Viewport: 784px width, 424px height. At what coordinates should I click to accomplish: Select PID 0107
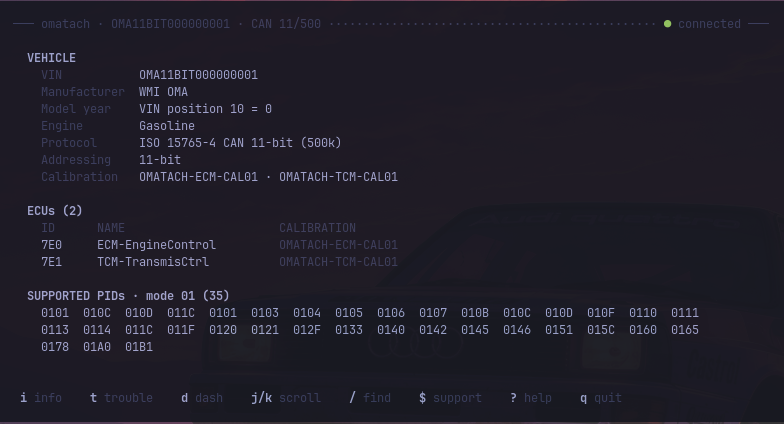pos(433,313)
